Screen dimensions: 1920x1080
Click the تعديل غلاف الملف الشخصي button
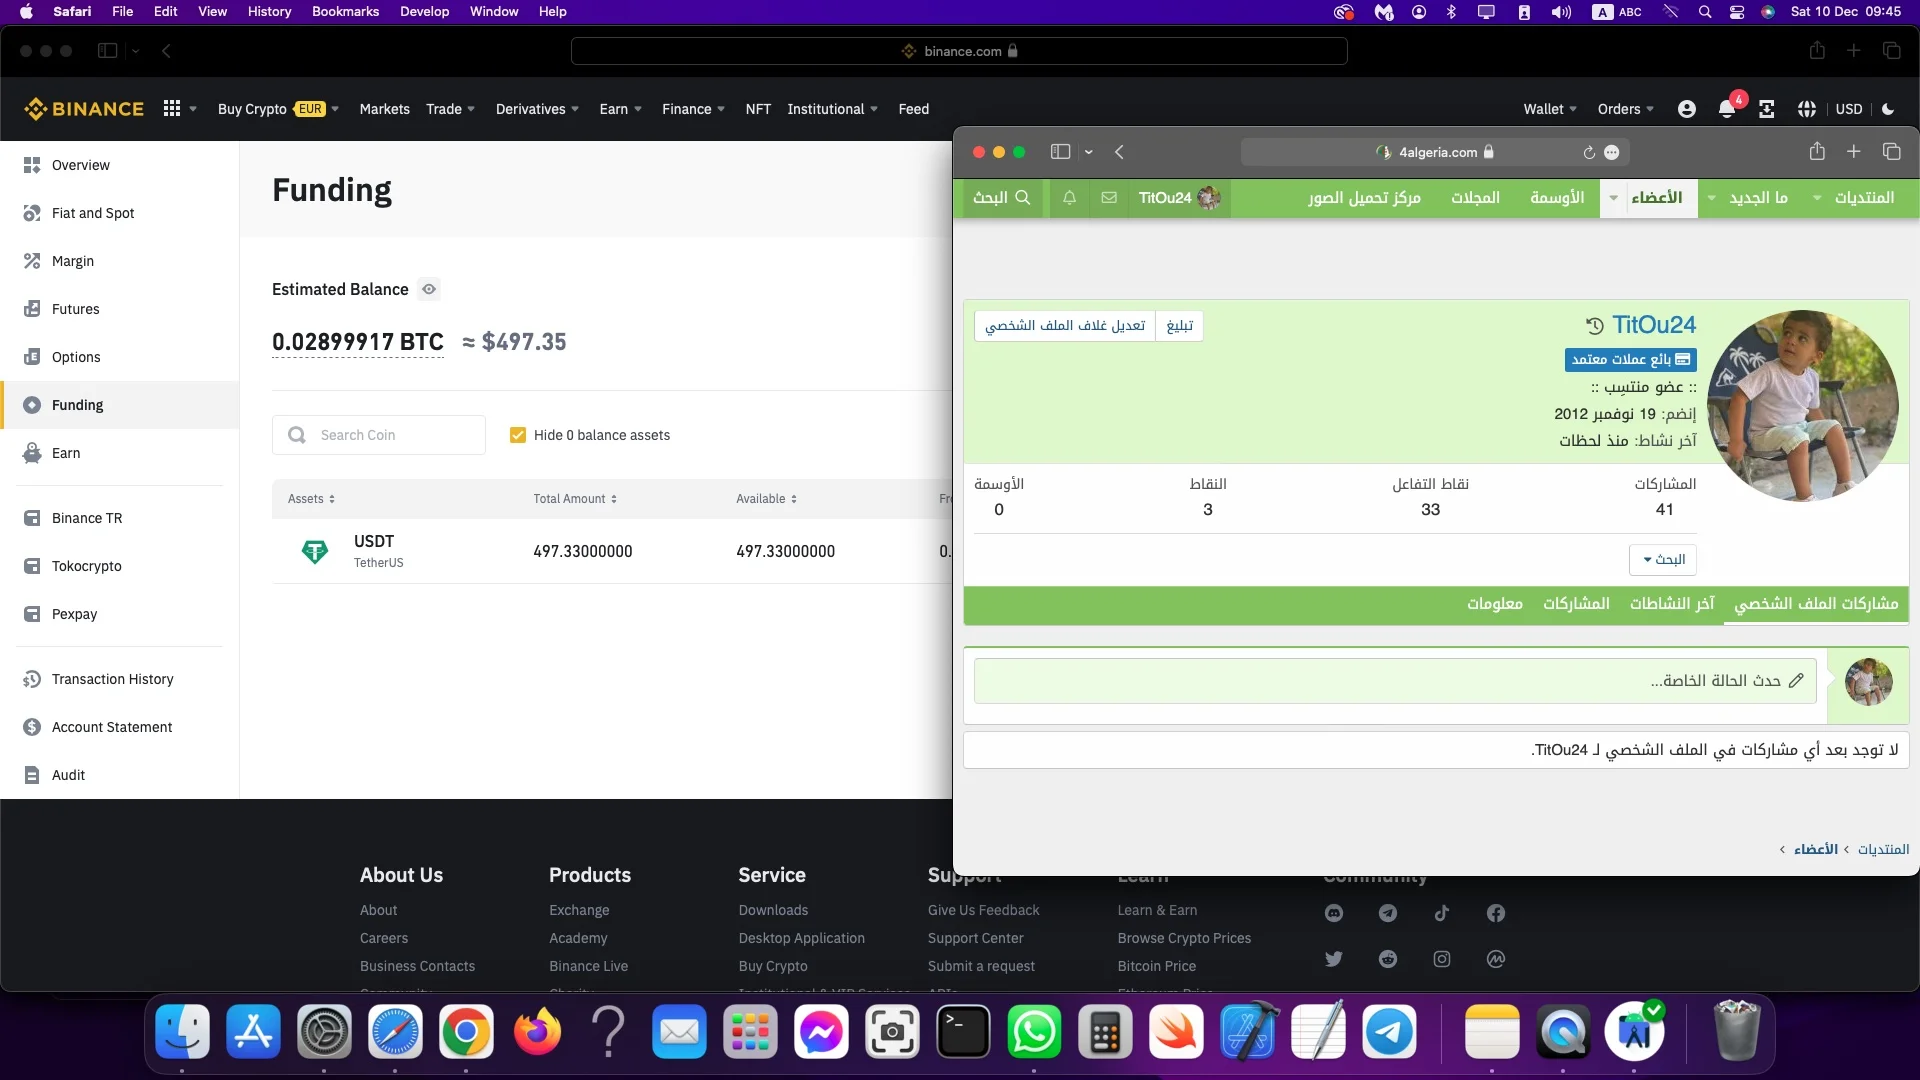click(1065, 325)
